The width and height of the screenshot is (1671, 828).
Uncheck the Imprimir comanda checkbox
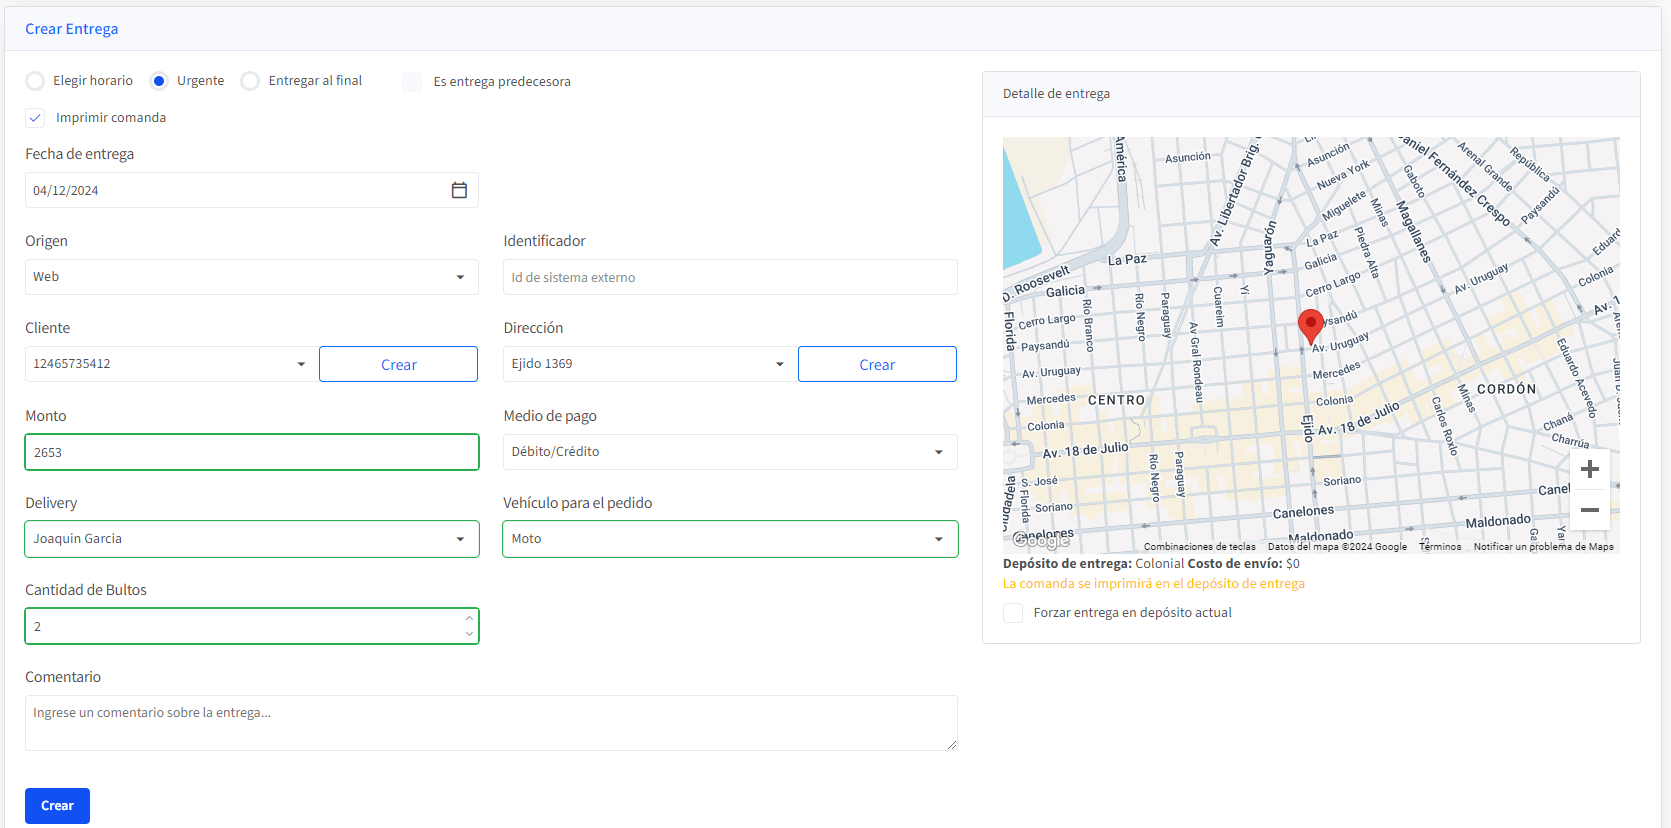click(35, 118)
